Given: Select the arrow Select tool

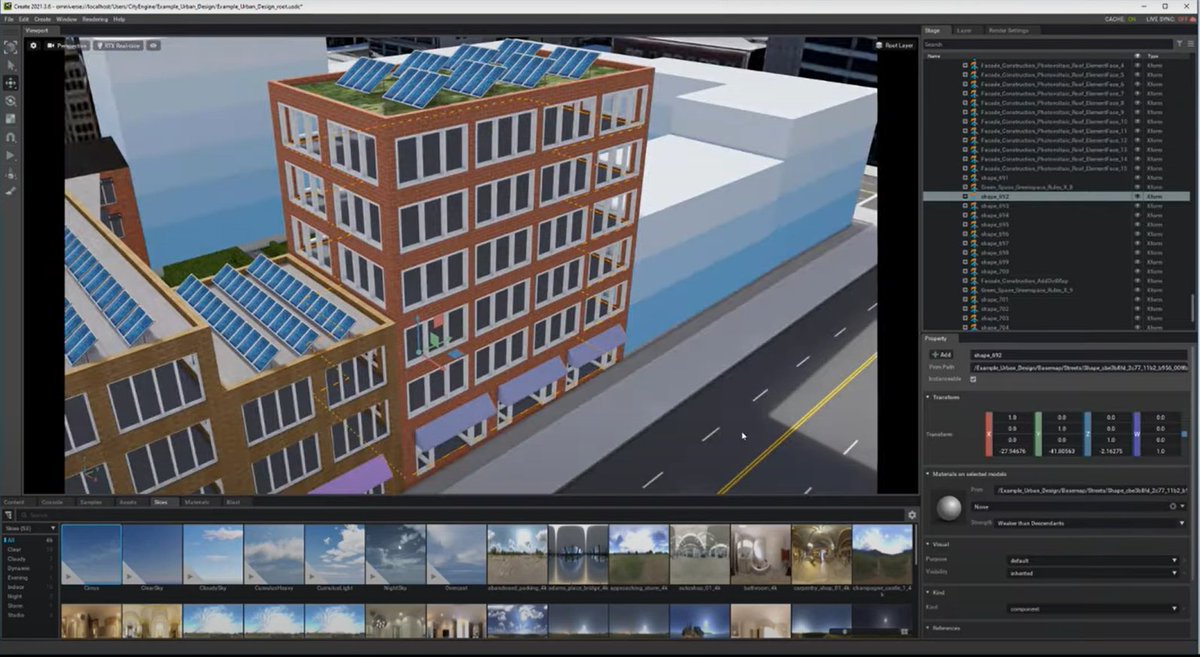Looking at the screenshot, I should point(10,65).
